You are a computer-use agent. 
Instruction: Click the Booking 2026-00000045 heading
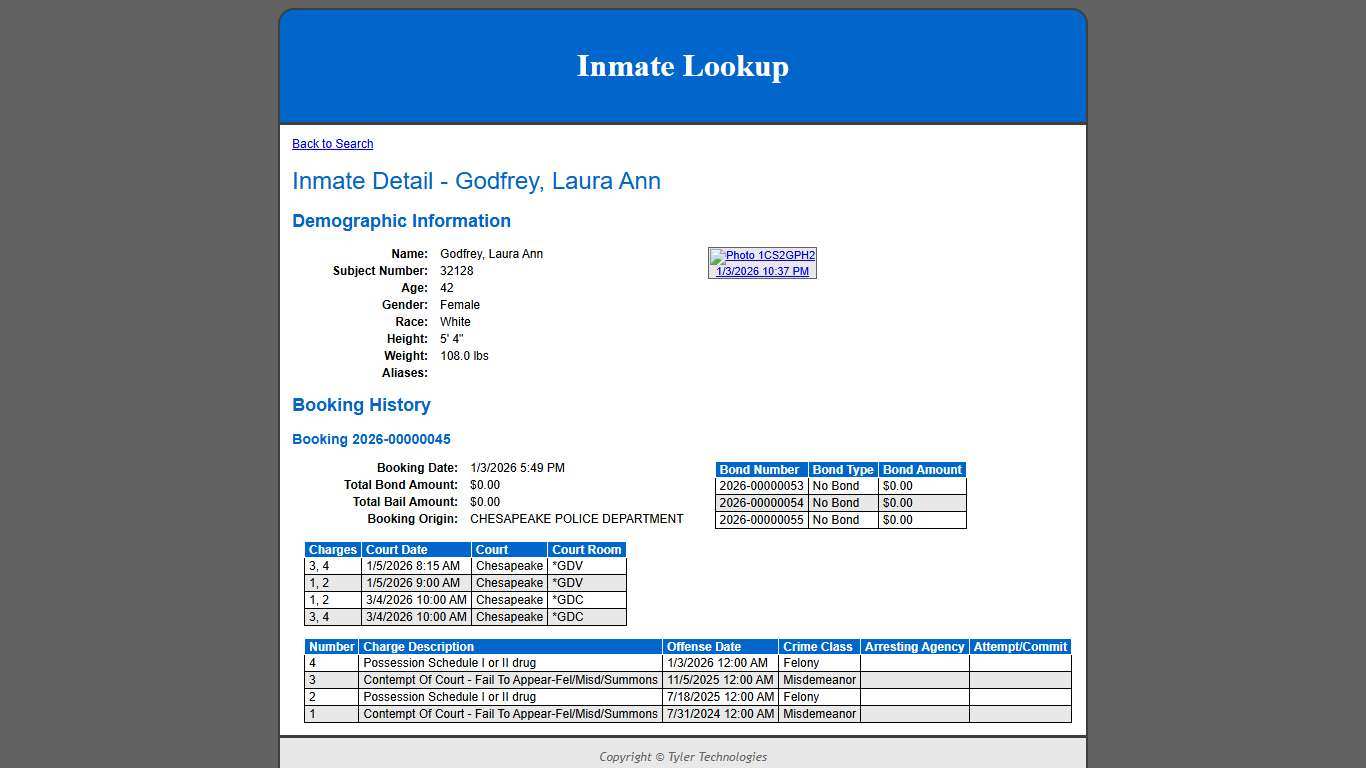(371, 439)
